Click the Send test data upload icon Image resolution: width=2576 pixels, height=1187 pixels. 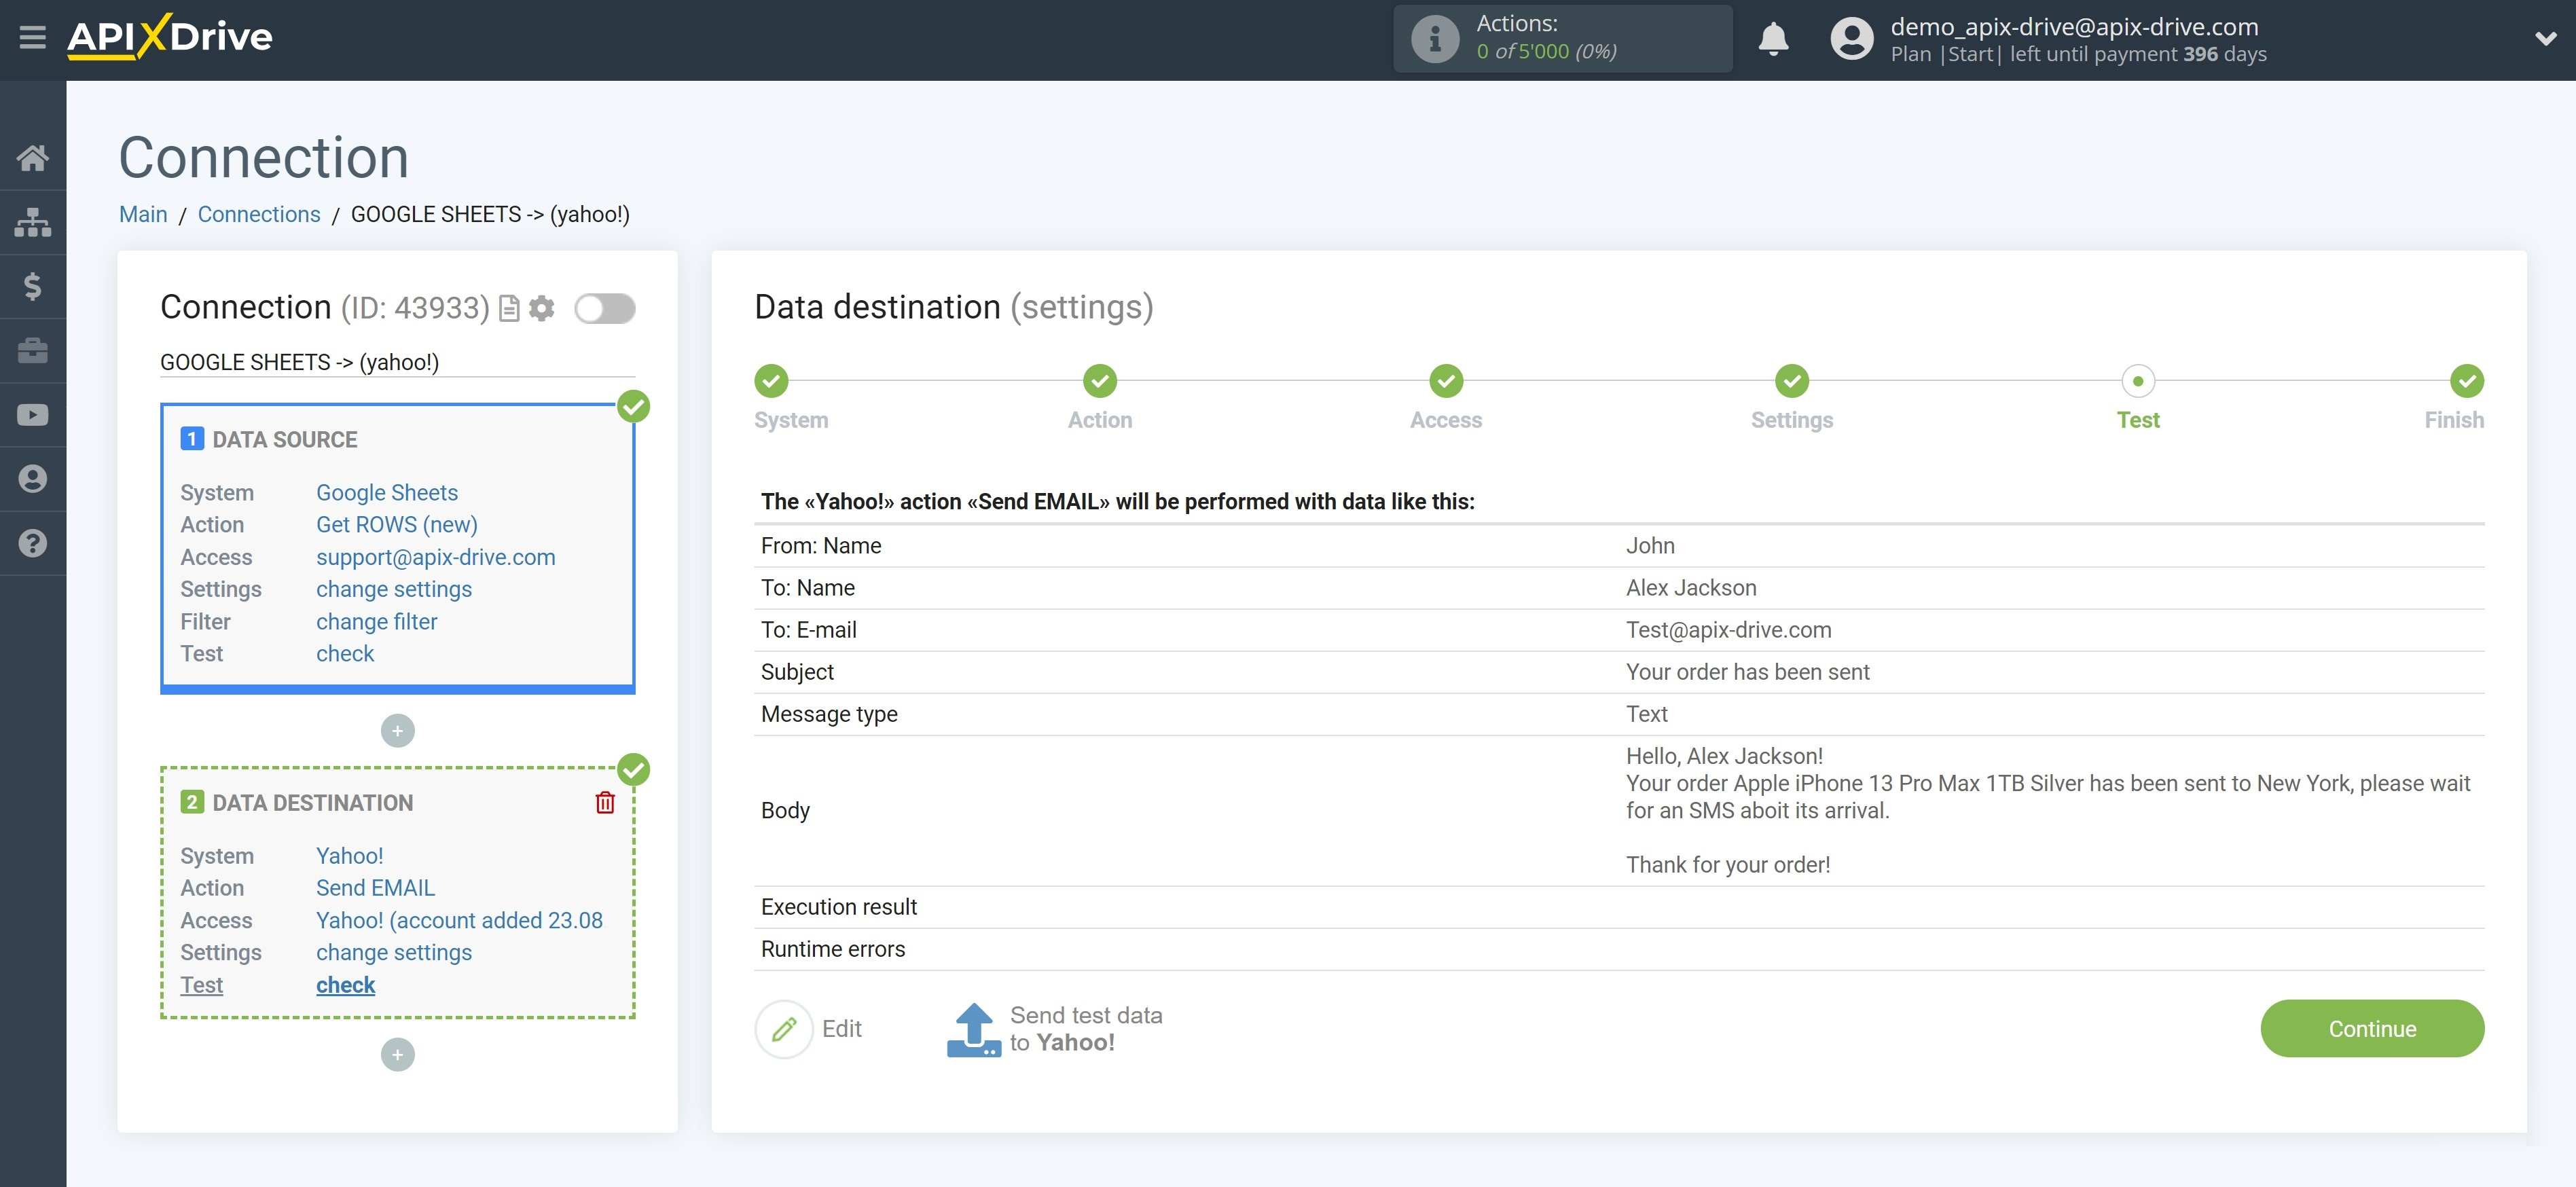tap(973, 1029)
